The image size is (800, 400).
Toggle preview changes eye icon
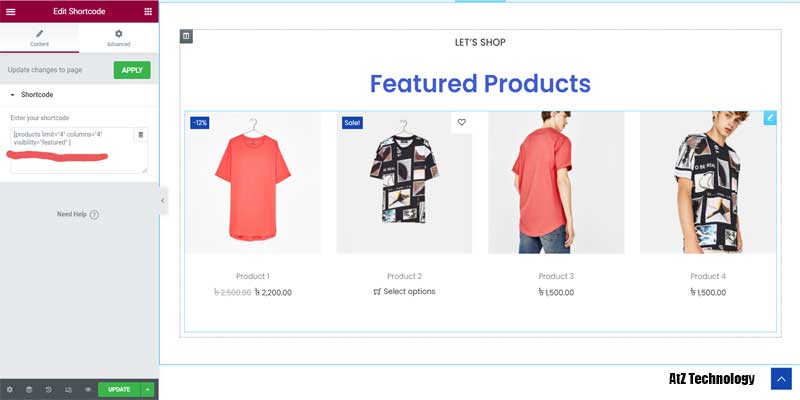click(88, 389)
